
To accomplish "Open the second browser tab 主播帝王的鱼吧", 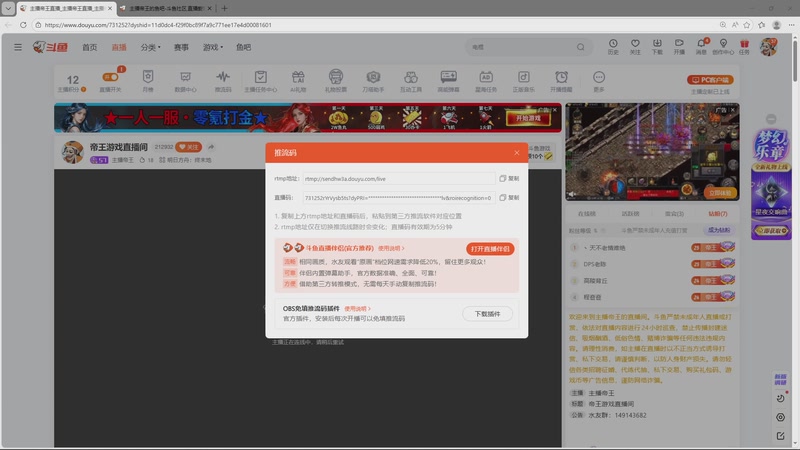I will pyautogui.click(x=164, y=8).
